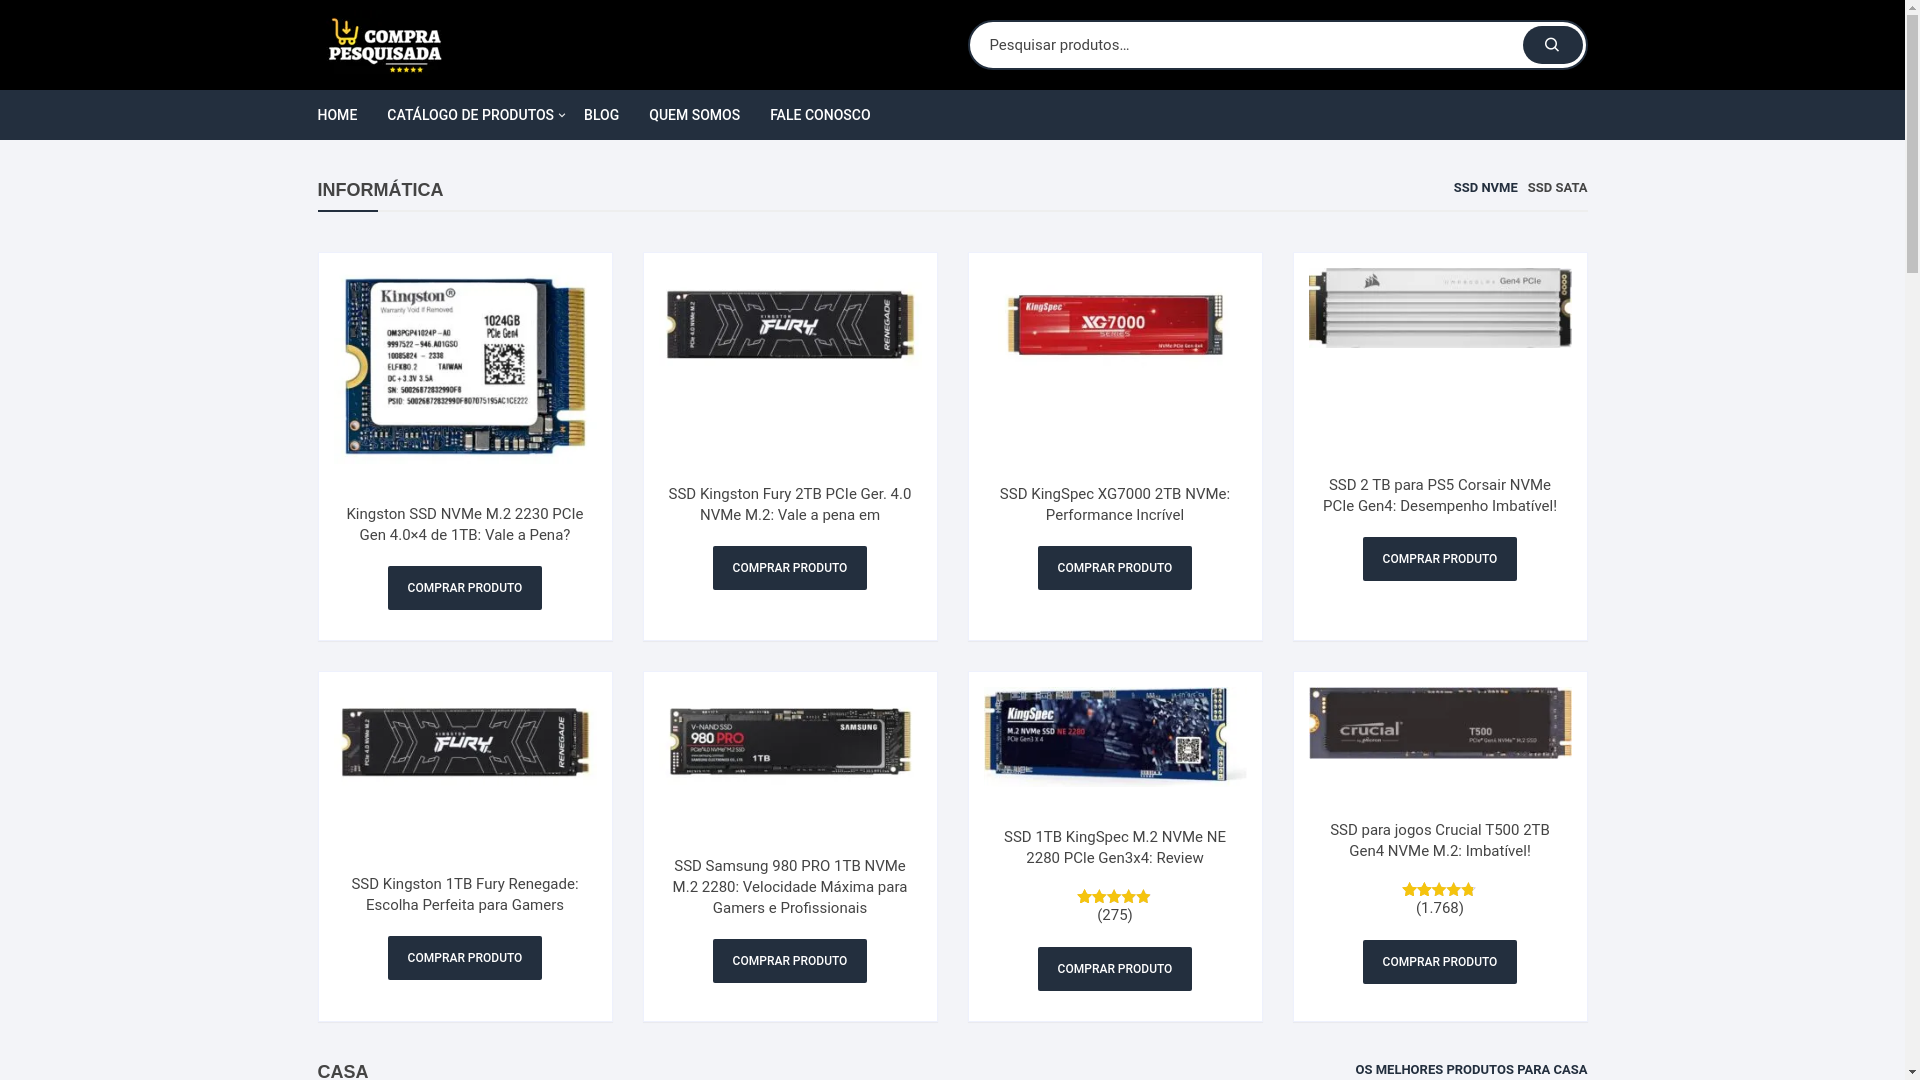Open SSD 2 TB para PS5 Corsair link

(x=1440, y=495)
